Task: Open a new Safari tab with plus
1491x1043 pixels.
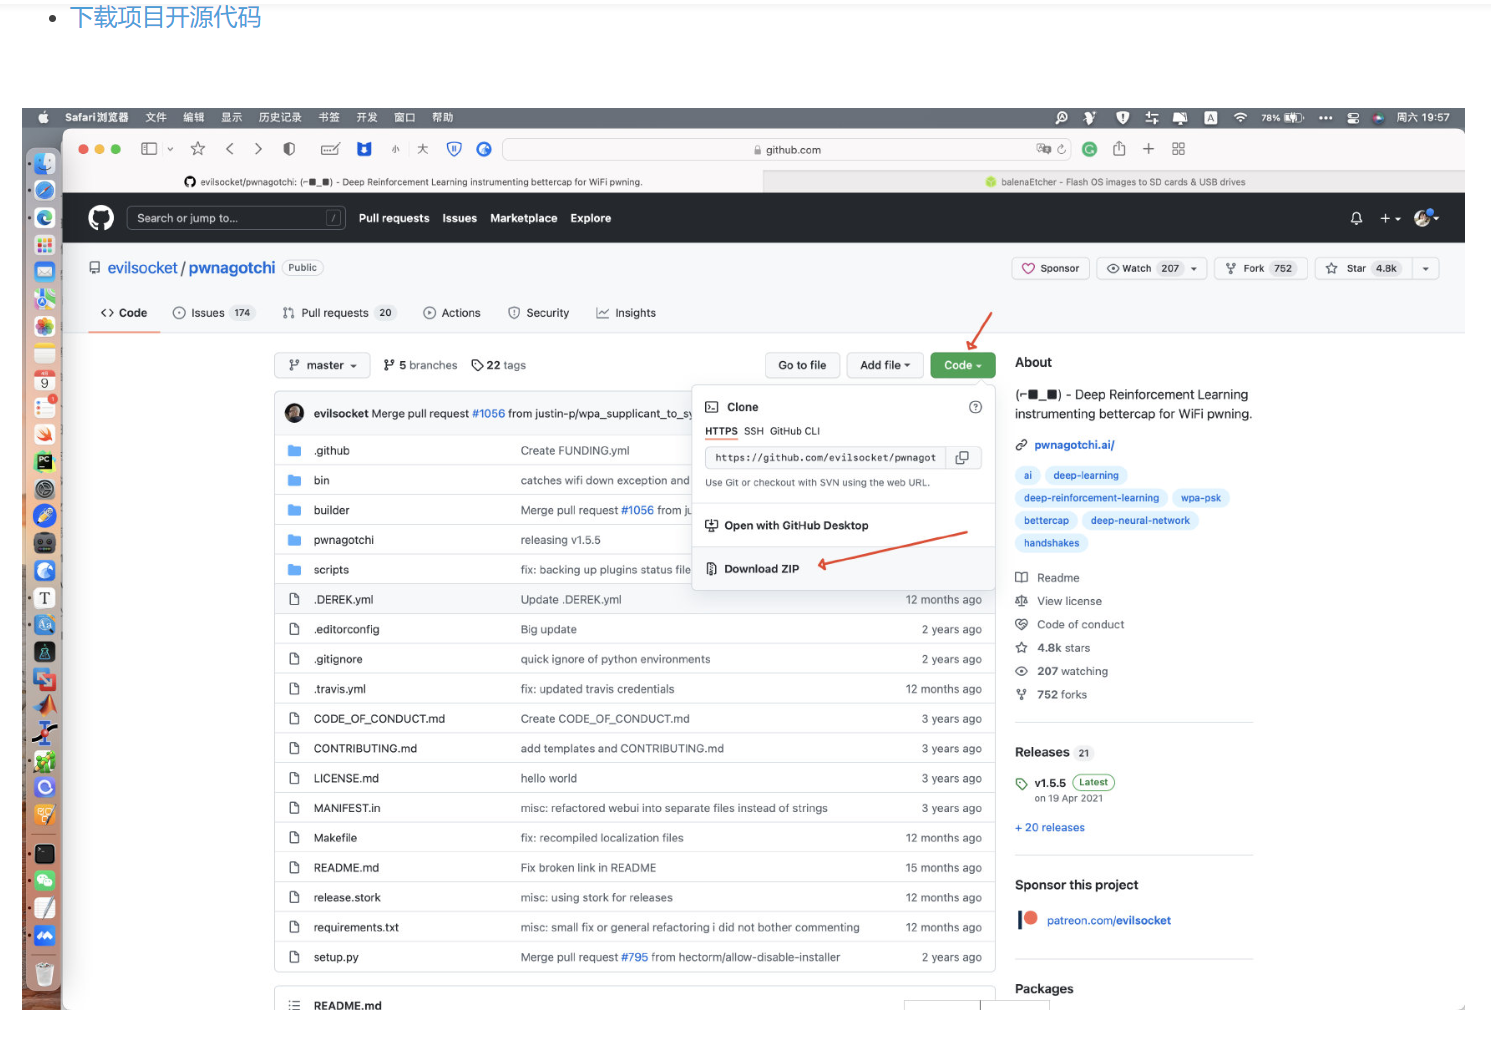Action: [x=1148, y=149]
